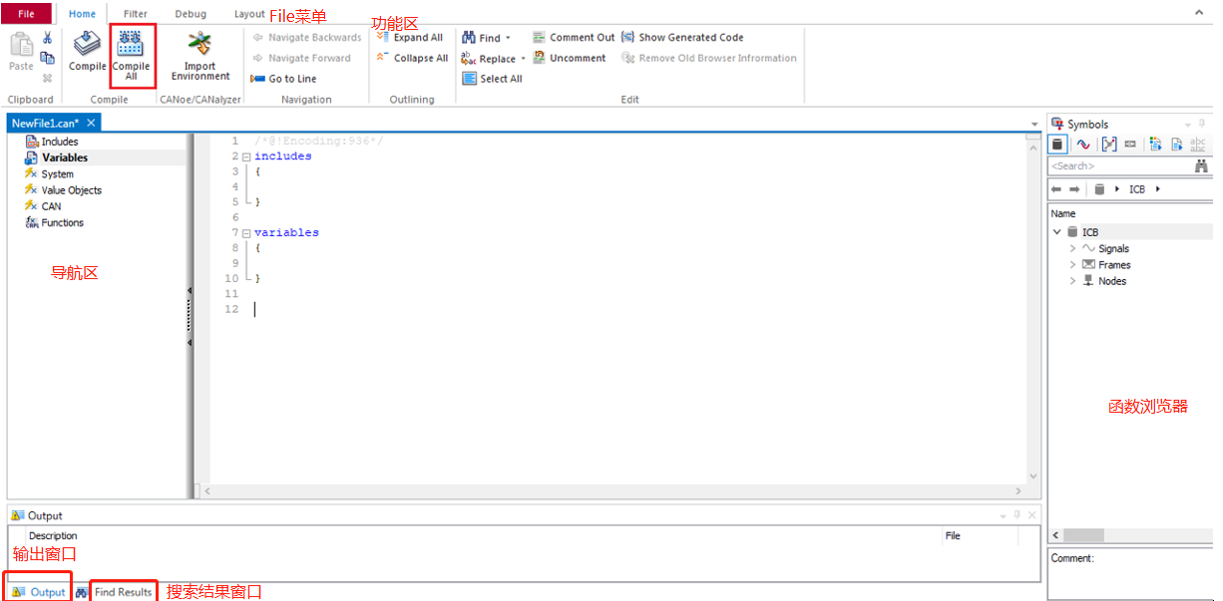Click Remove Old Browser Information
The width and height of the screenshot is (1223, 601).
coord(709,58)
